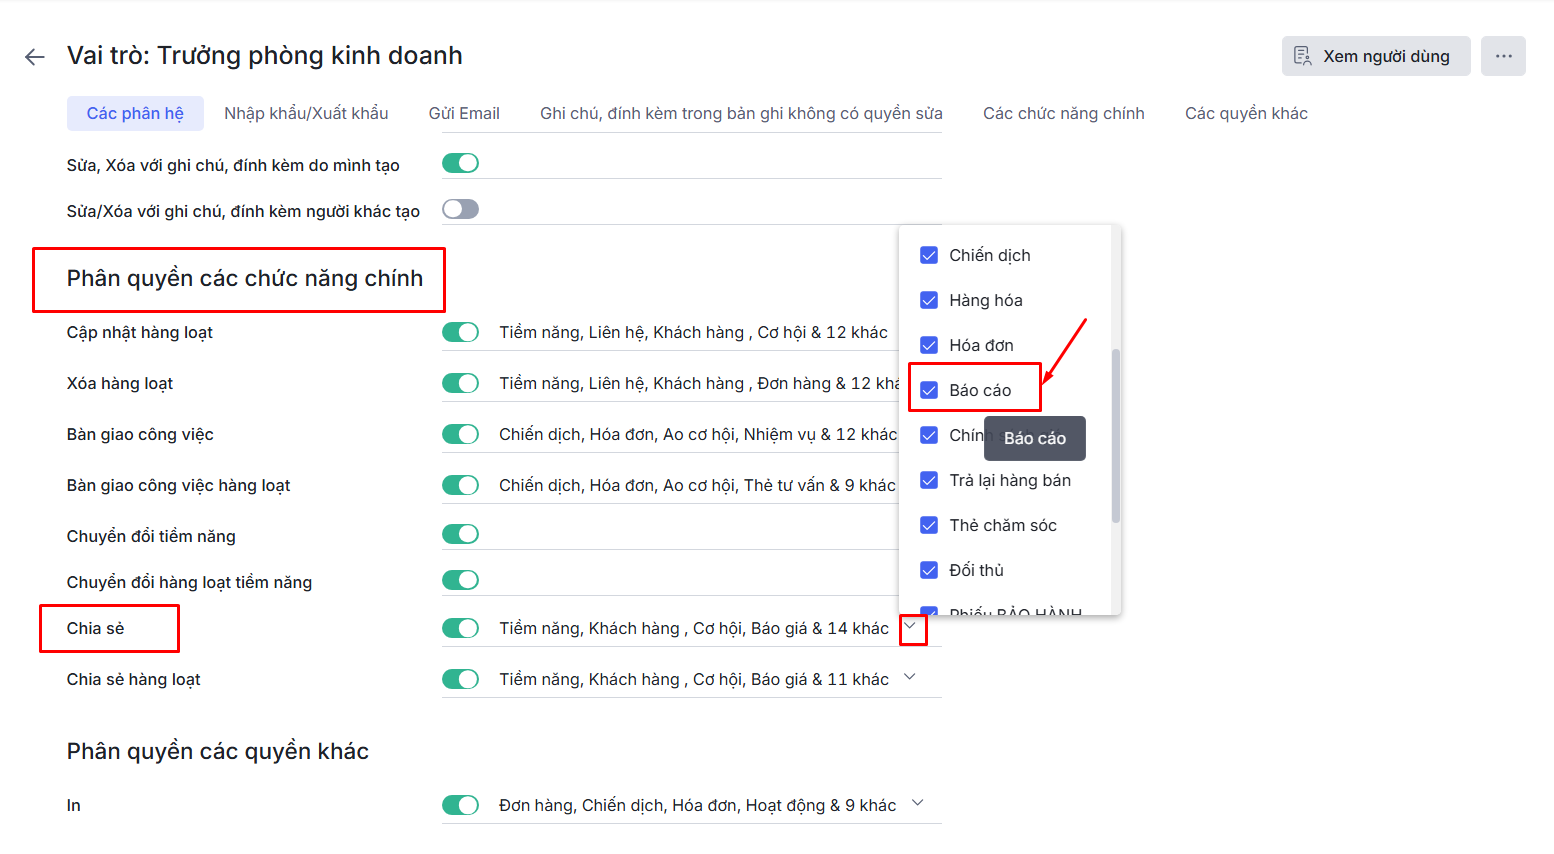
Task: Disable the Cập nhật hàng loạt toggle
Action: pyautogui.click(x=461, y=332)
